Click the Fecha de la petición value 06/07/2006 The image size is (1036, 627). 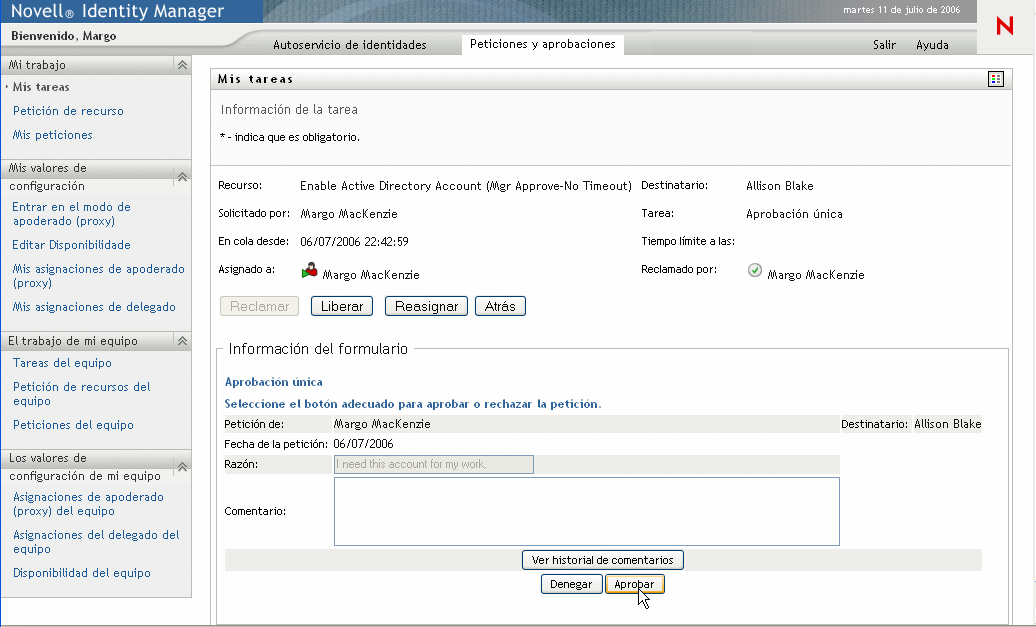coord(363,444)
